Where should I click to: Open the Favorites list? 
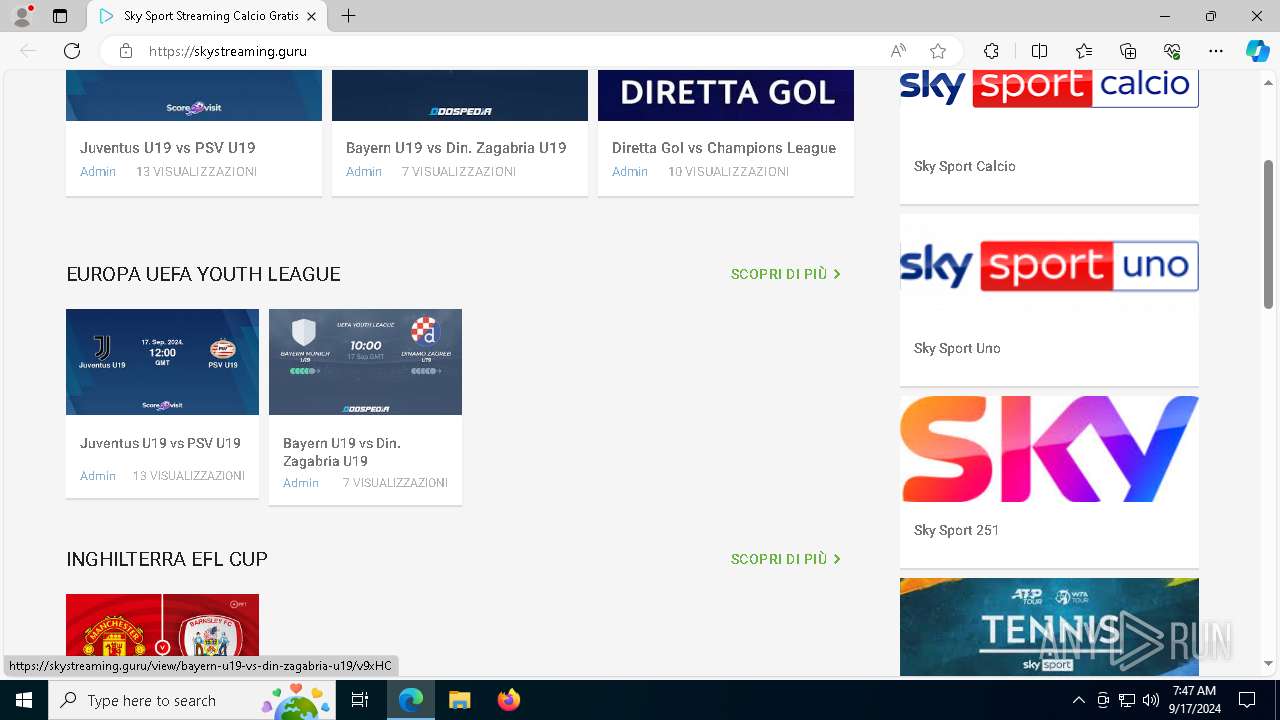1084,51
